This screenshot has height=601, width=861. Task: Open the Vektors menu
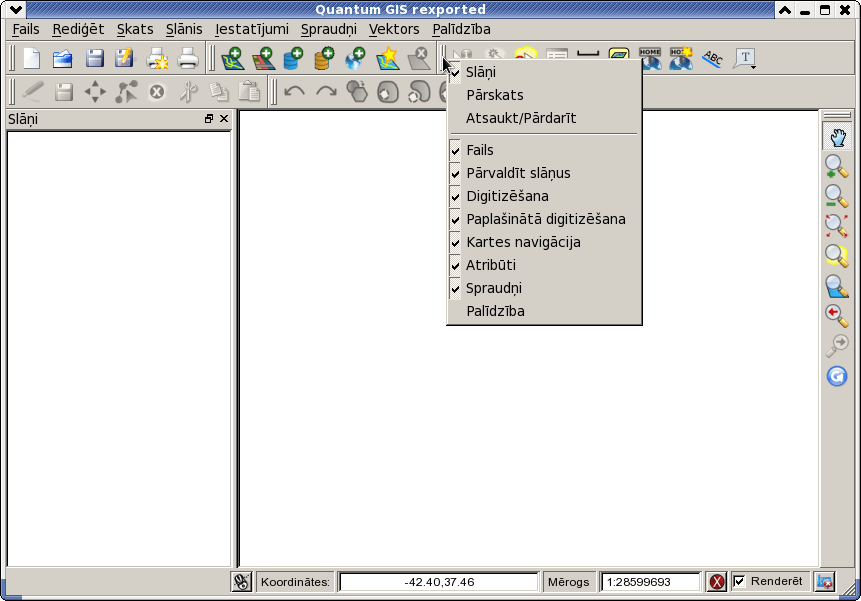394,29
